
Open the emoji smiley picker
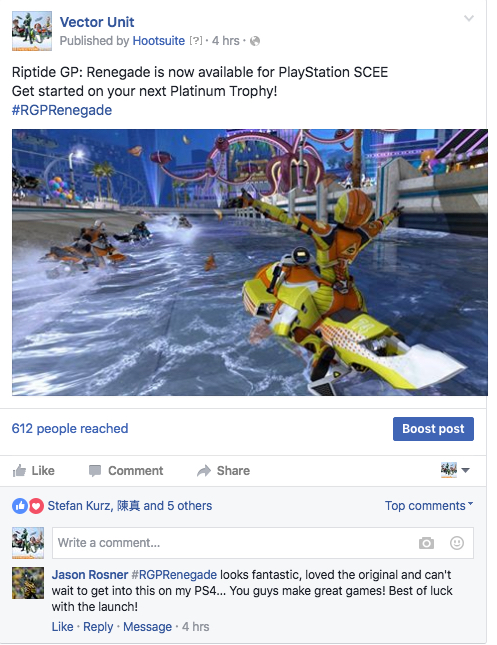click(x=457, y=543)
